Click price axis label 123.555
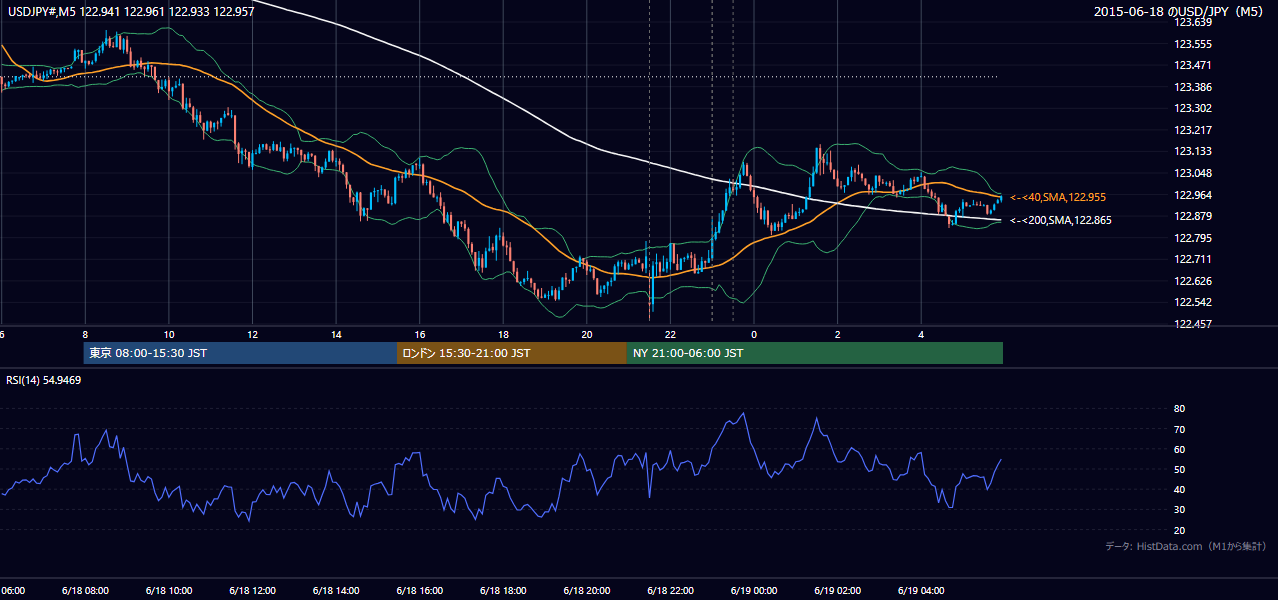This screenshot has height=600, width=1278. [x=1195, y=44]
